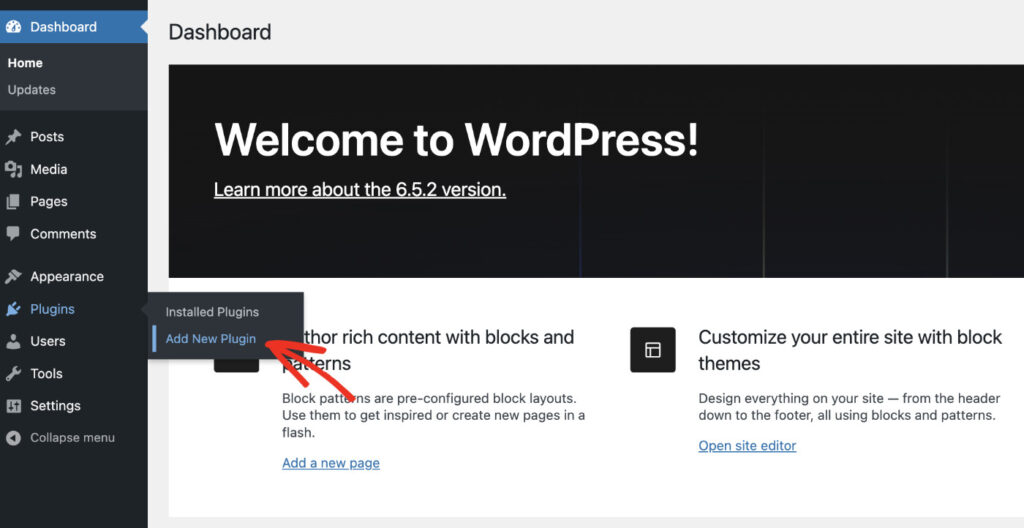Click the Plugins plug icon

point(13,309)
